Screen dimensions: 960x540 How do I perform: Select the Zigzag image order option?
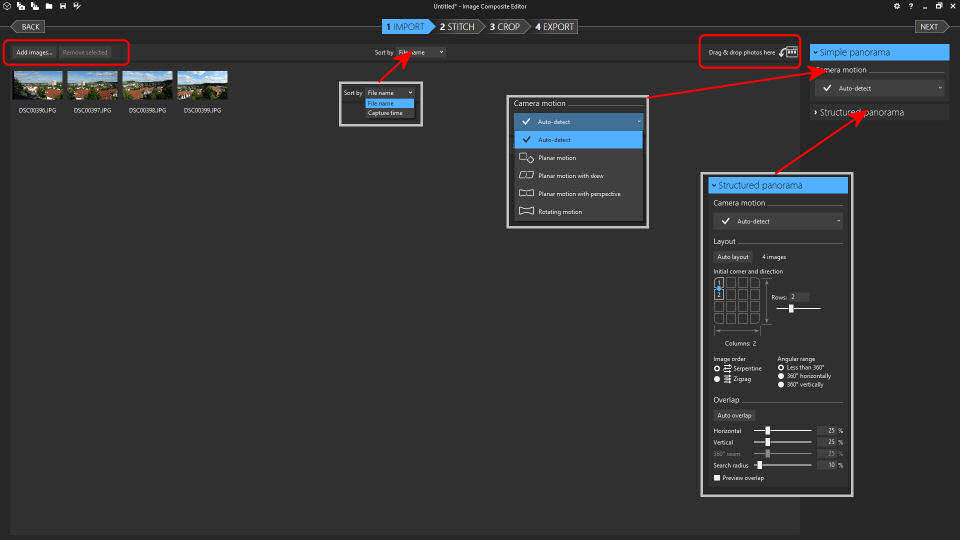717,379
